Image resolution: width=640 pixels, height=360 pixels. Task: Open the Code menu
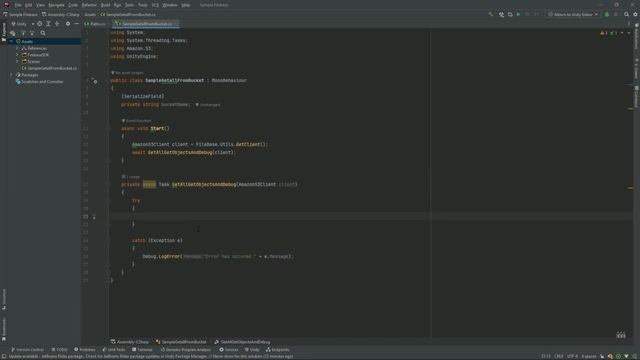point(73,5)
